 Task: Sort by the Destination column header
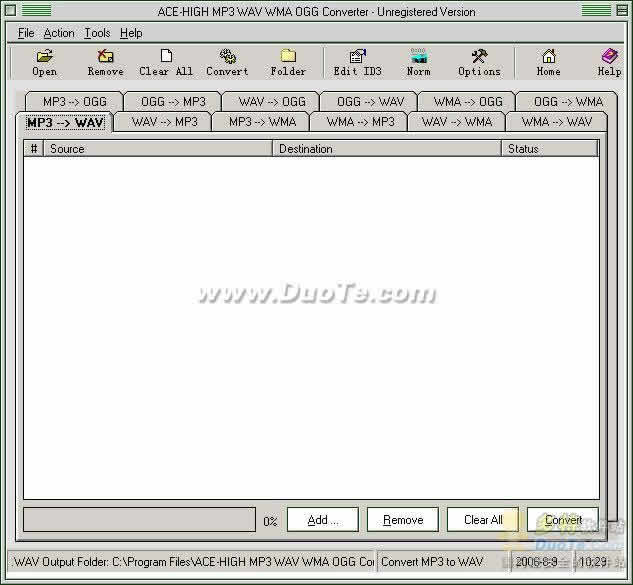(x=387, y=149)
